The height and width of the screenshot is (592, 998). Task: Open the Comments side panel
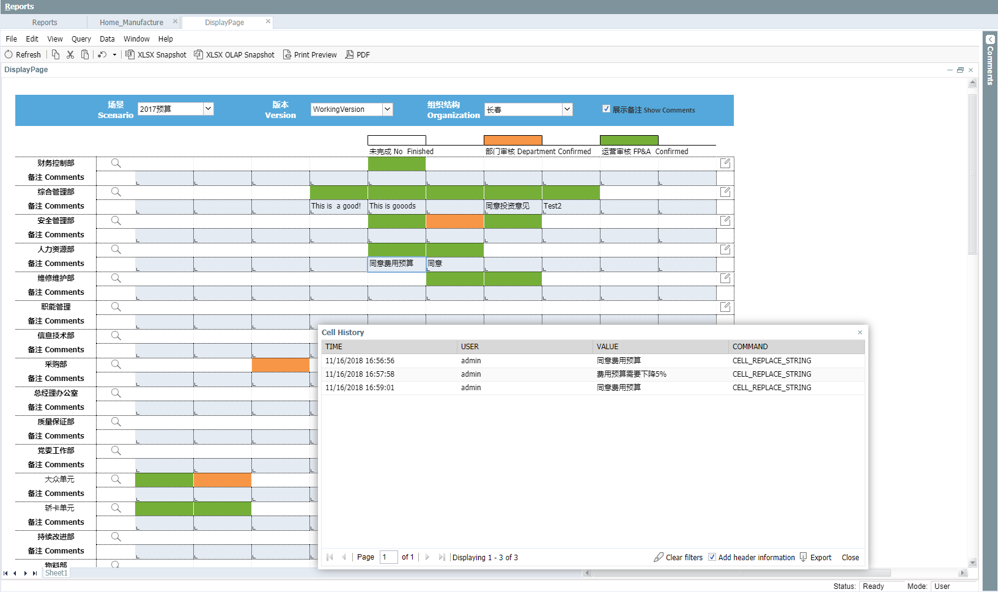(990, 60)
